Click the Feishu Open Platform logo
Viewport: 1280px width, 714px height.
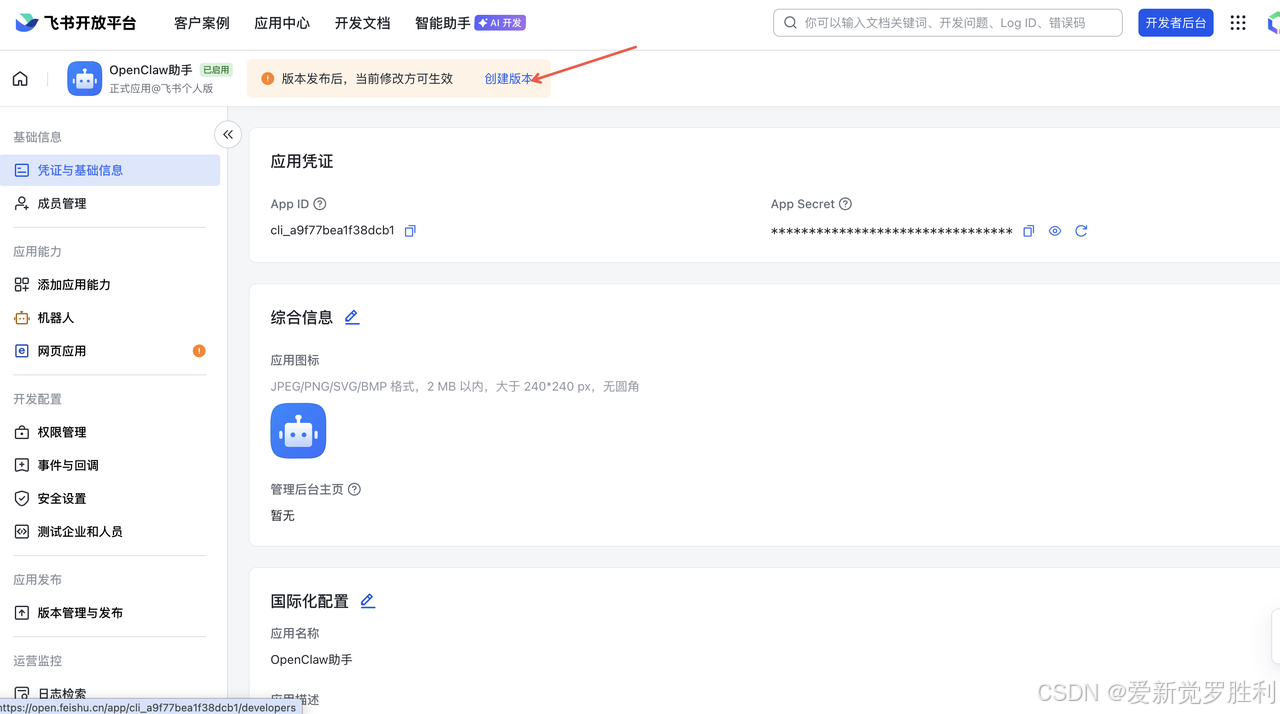point(76,23)
